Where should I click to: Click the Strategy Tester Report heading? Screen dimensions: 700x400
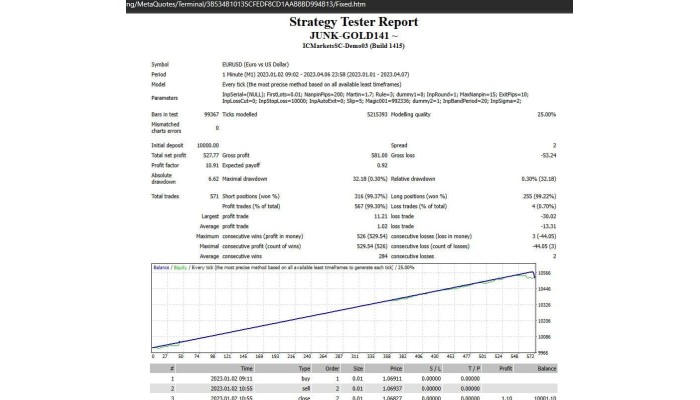(349, 21)
